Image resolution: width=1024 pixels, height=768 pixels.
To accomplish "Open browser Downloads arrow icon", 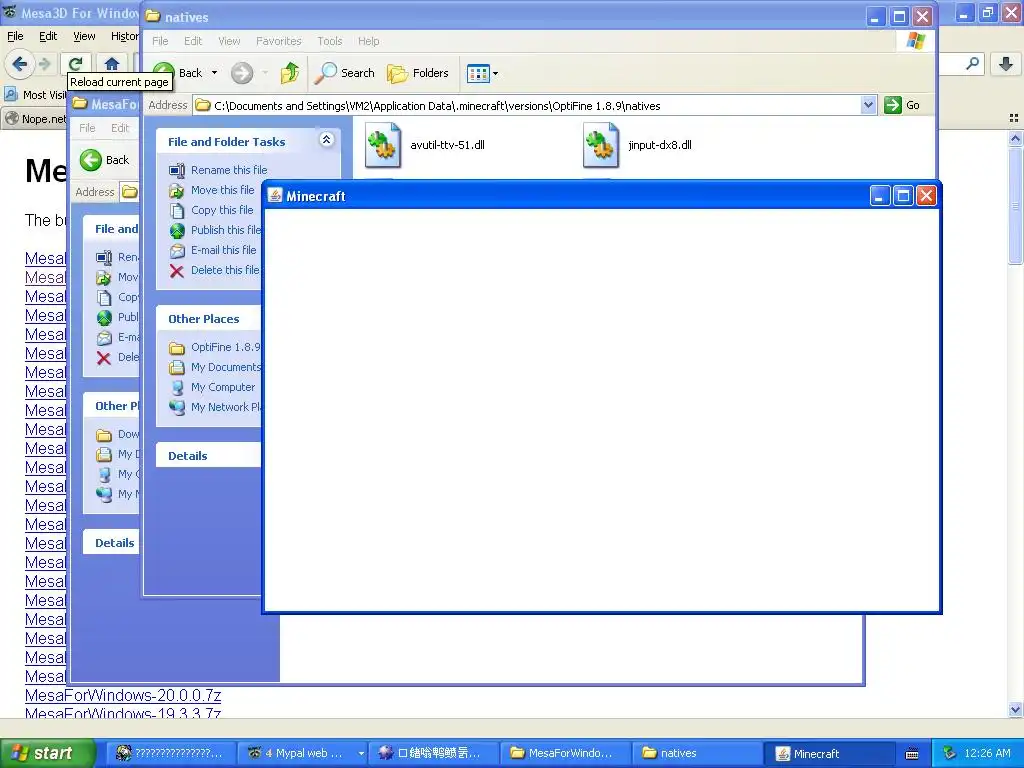I will point(1006,64).
